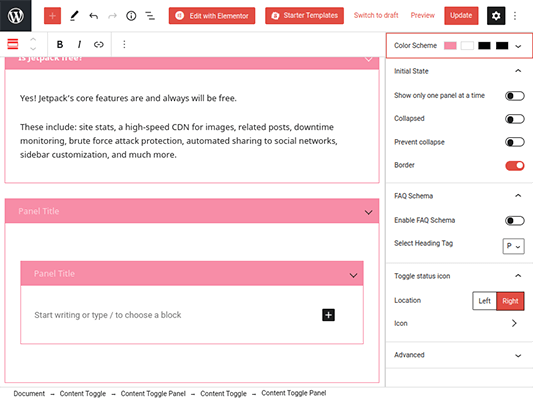The height and width of the screenshot is (400, 533).
Task: Select the Tools pencil icon
Action: point(74,16)
